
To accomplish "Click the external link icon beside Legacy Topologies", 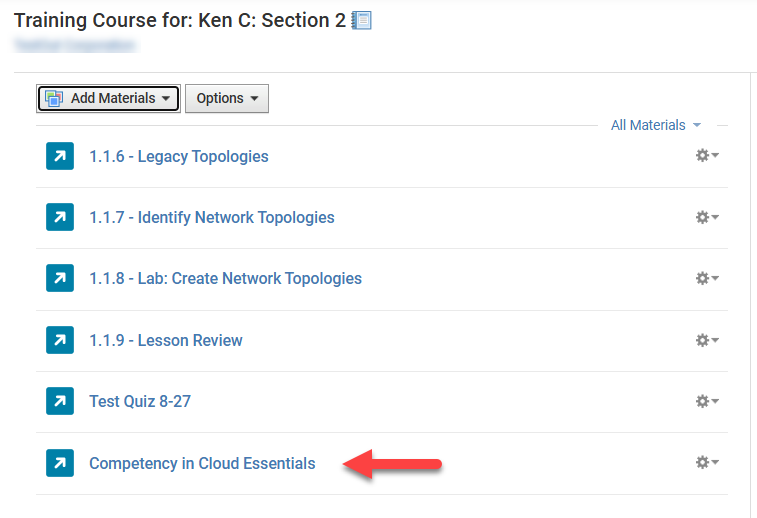I will (x=60, y=156).
